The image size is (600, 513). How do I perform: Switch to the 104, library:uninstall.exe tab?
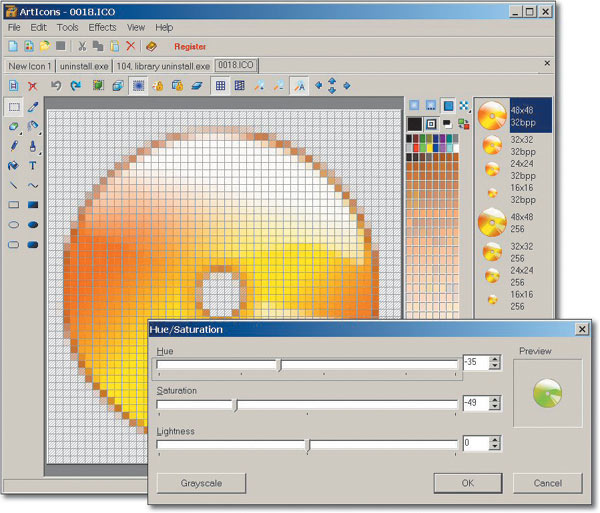[x=163, y=66]
